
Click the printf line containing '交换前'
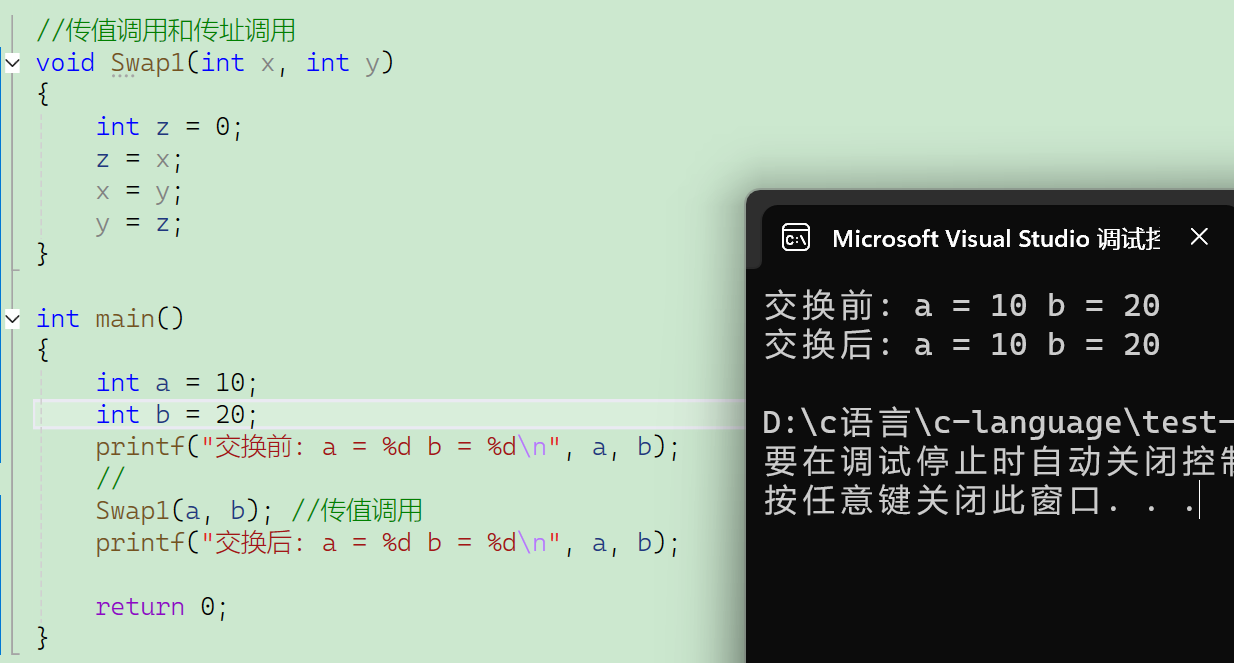(388, 447)
